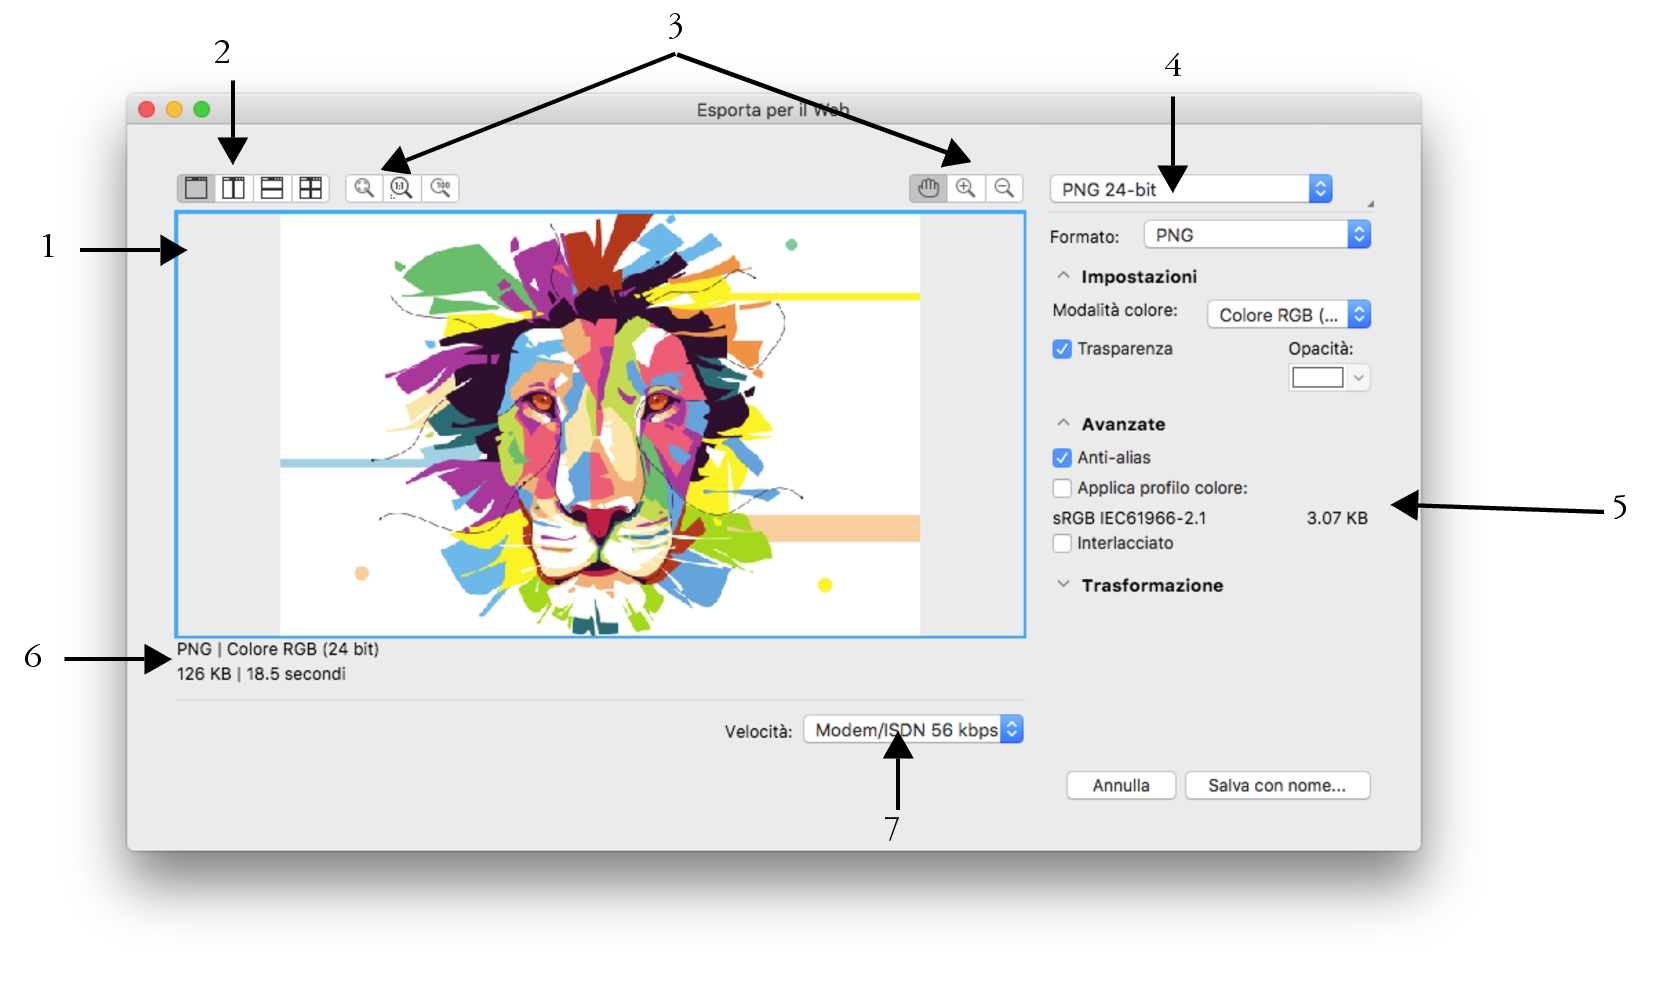Open the Opacità color swatch picker
Viewport: 1658px width, 993px height.
(1328, 378)
